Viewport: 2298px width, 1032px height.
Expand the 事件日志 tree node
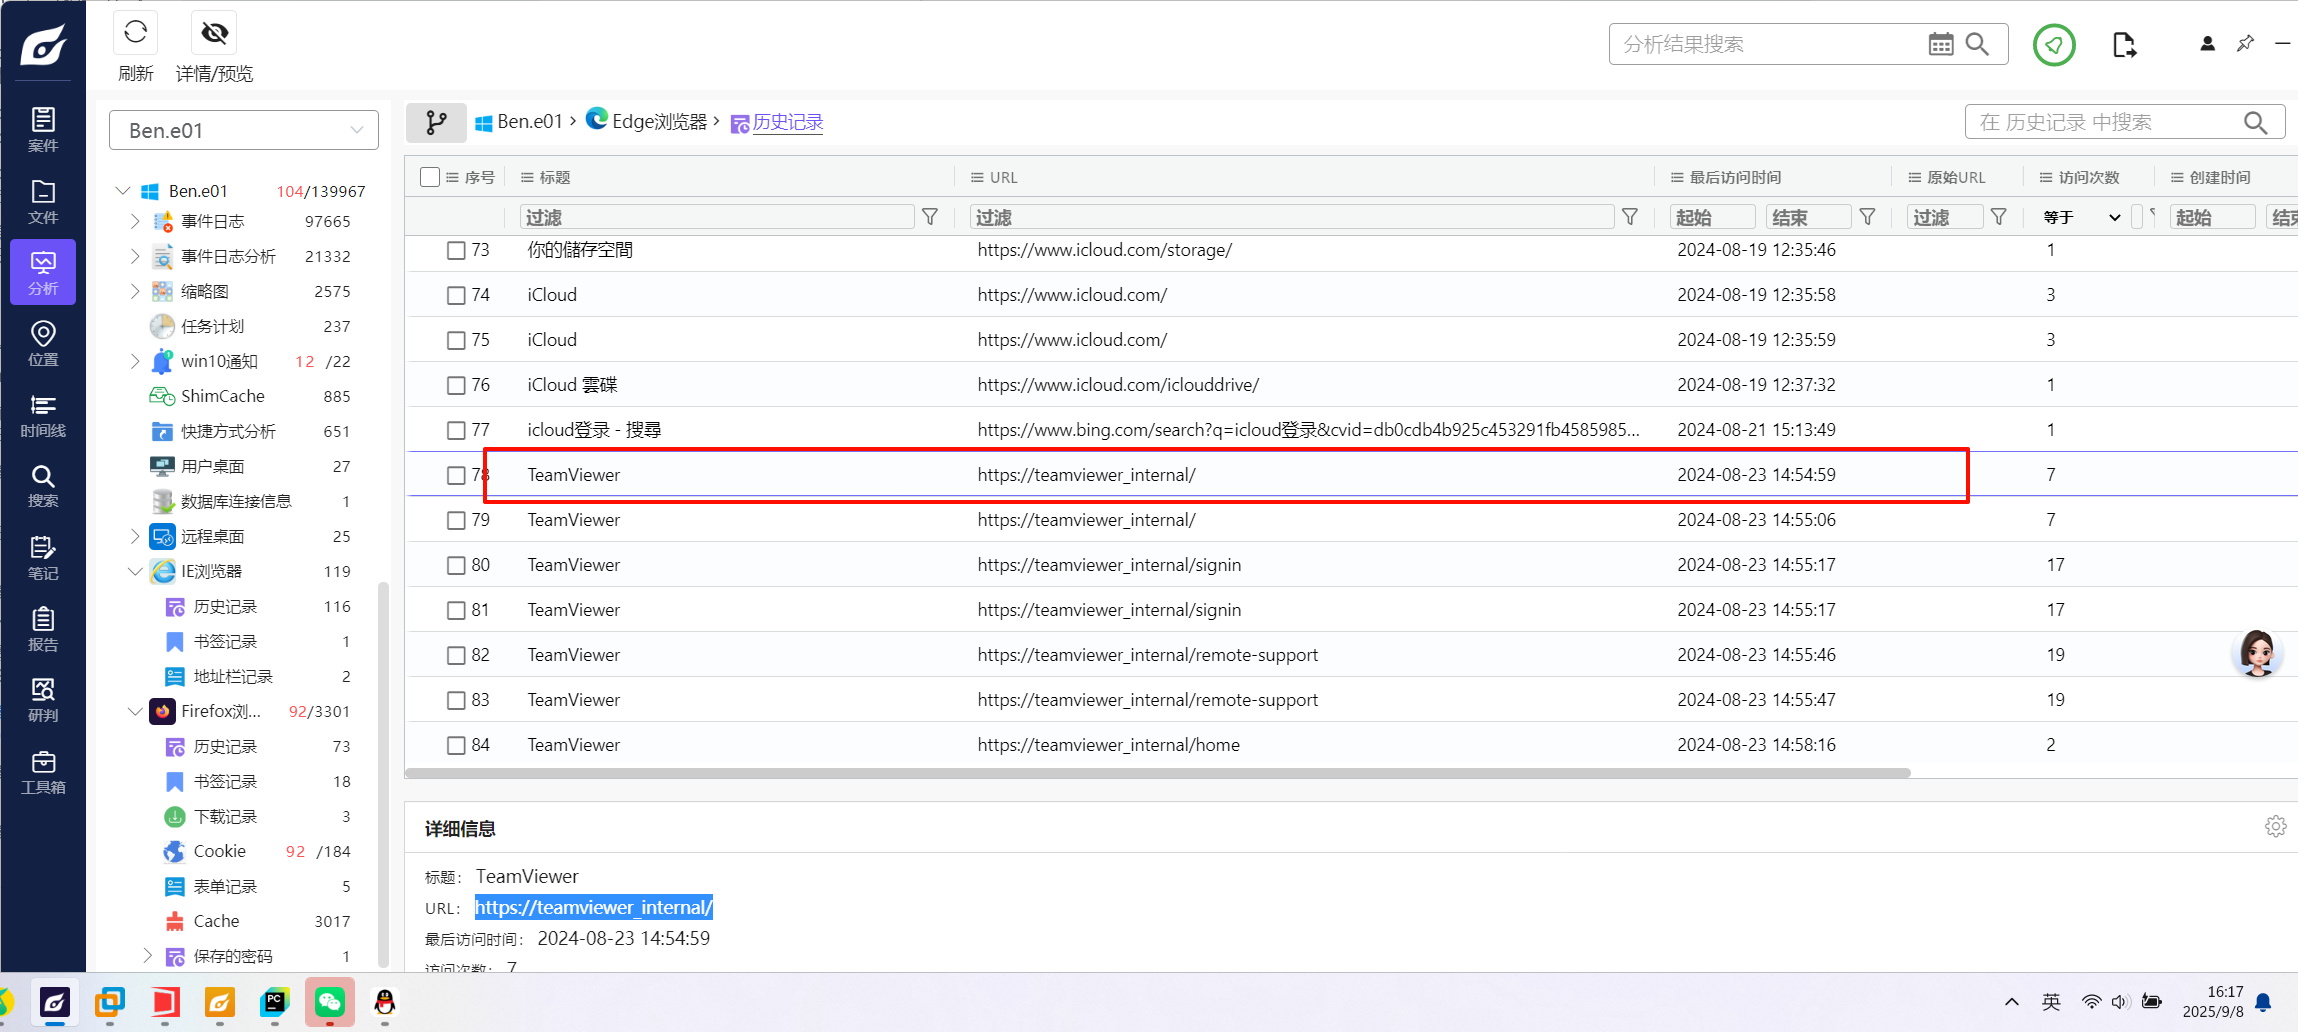pyautogui.click(x=135, y=221)
